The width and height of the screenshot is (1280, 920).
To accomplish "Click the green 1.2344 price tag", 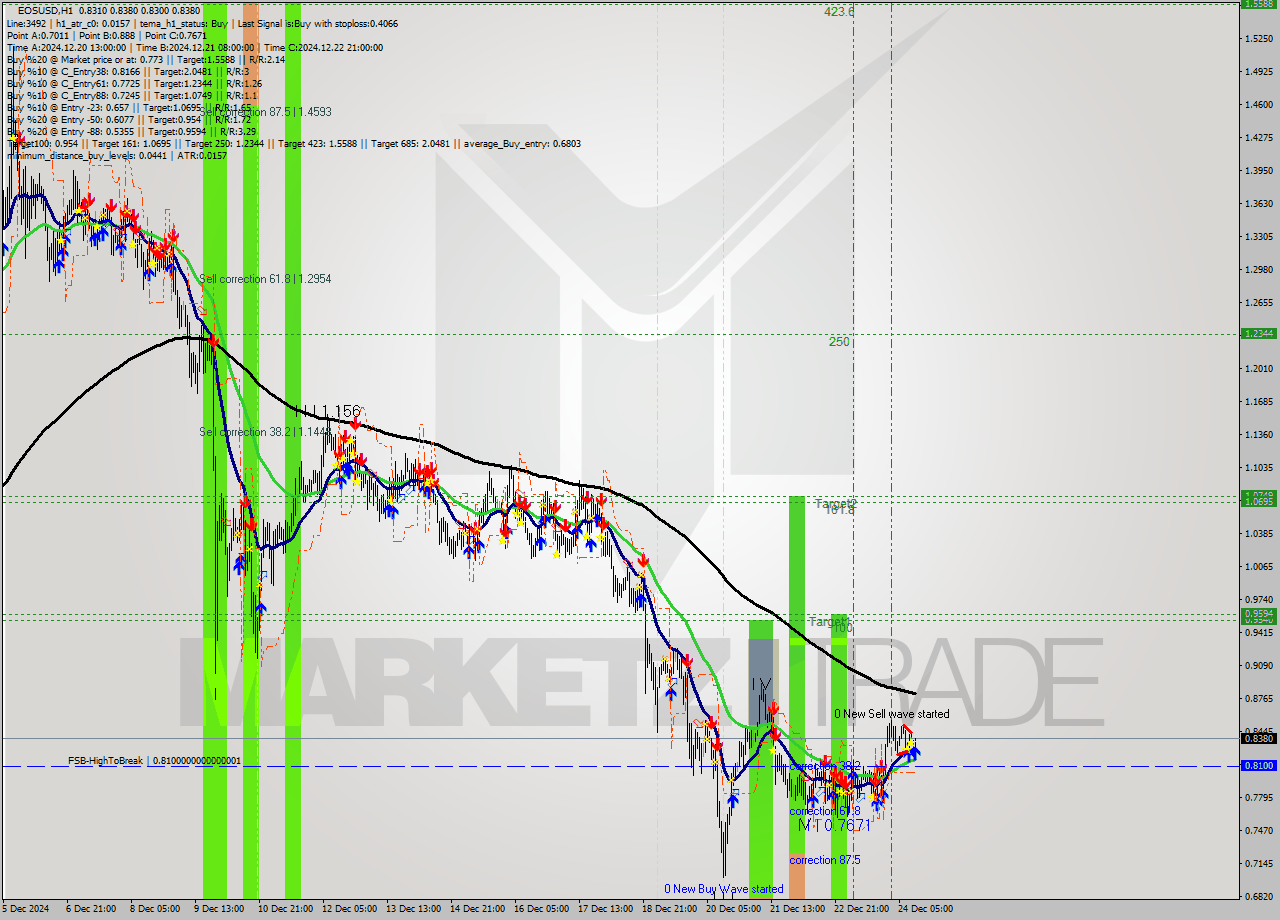I will point(1257,334).
